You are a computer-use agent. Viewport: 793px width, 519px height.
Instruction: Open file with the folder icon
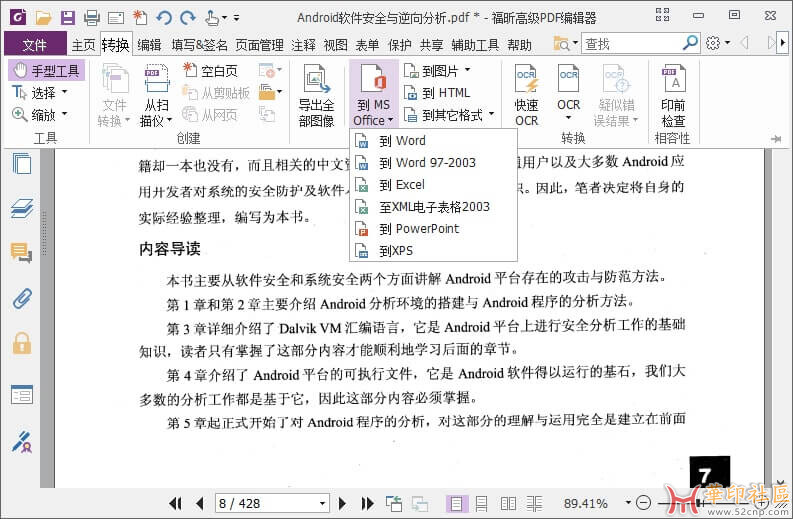tap(43, 18)
